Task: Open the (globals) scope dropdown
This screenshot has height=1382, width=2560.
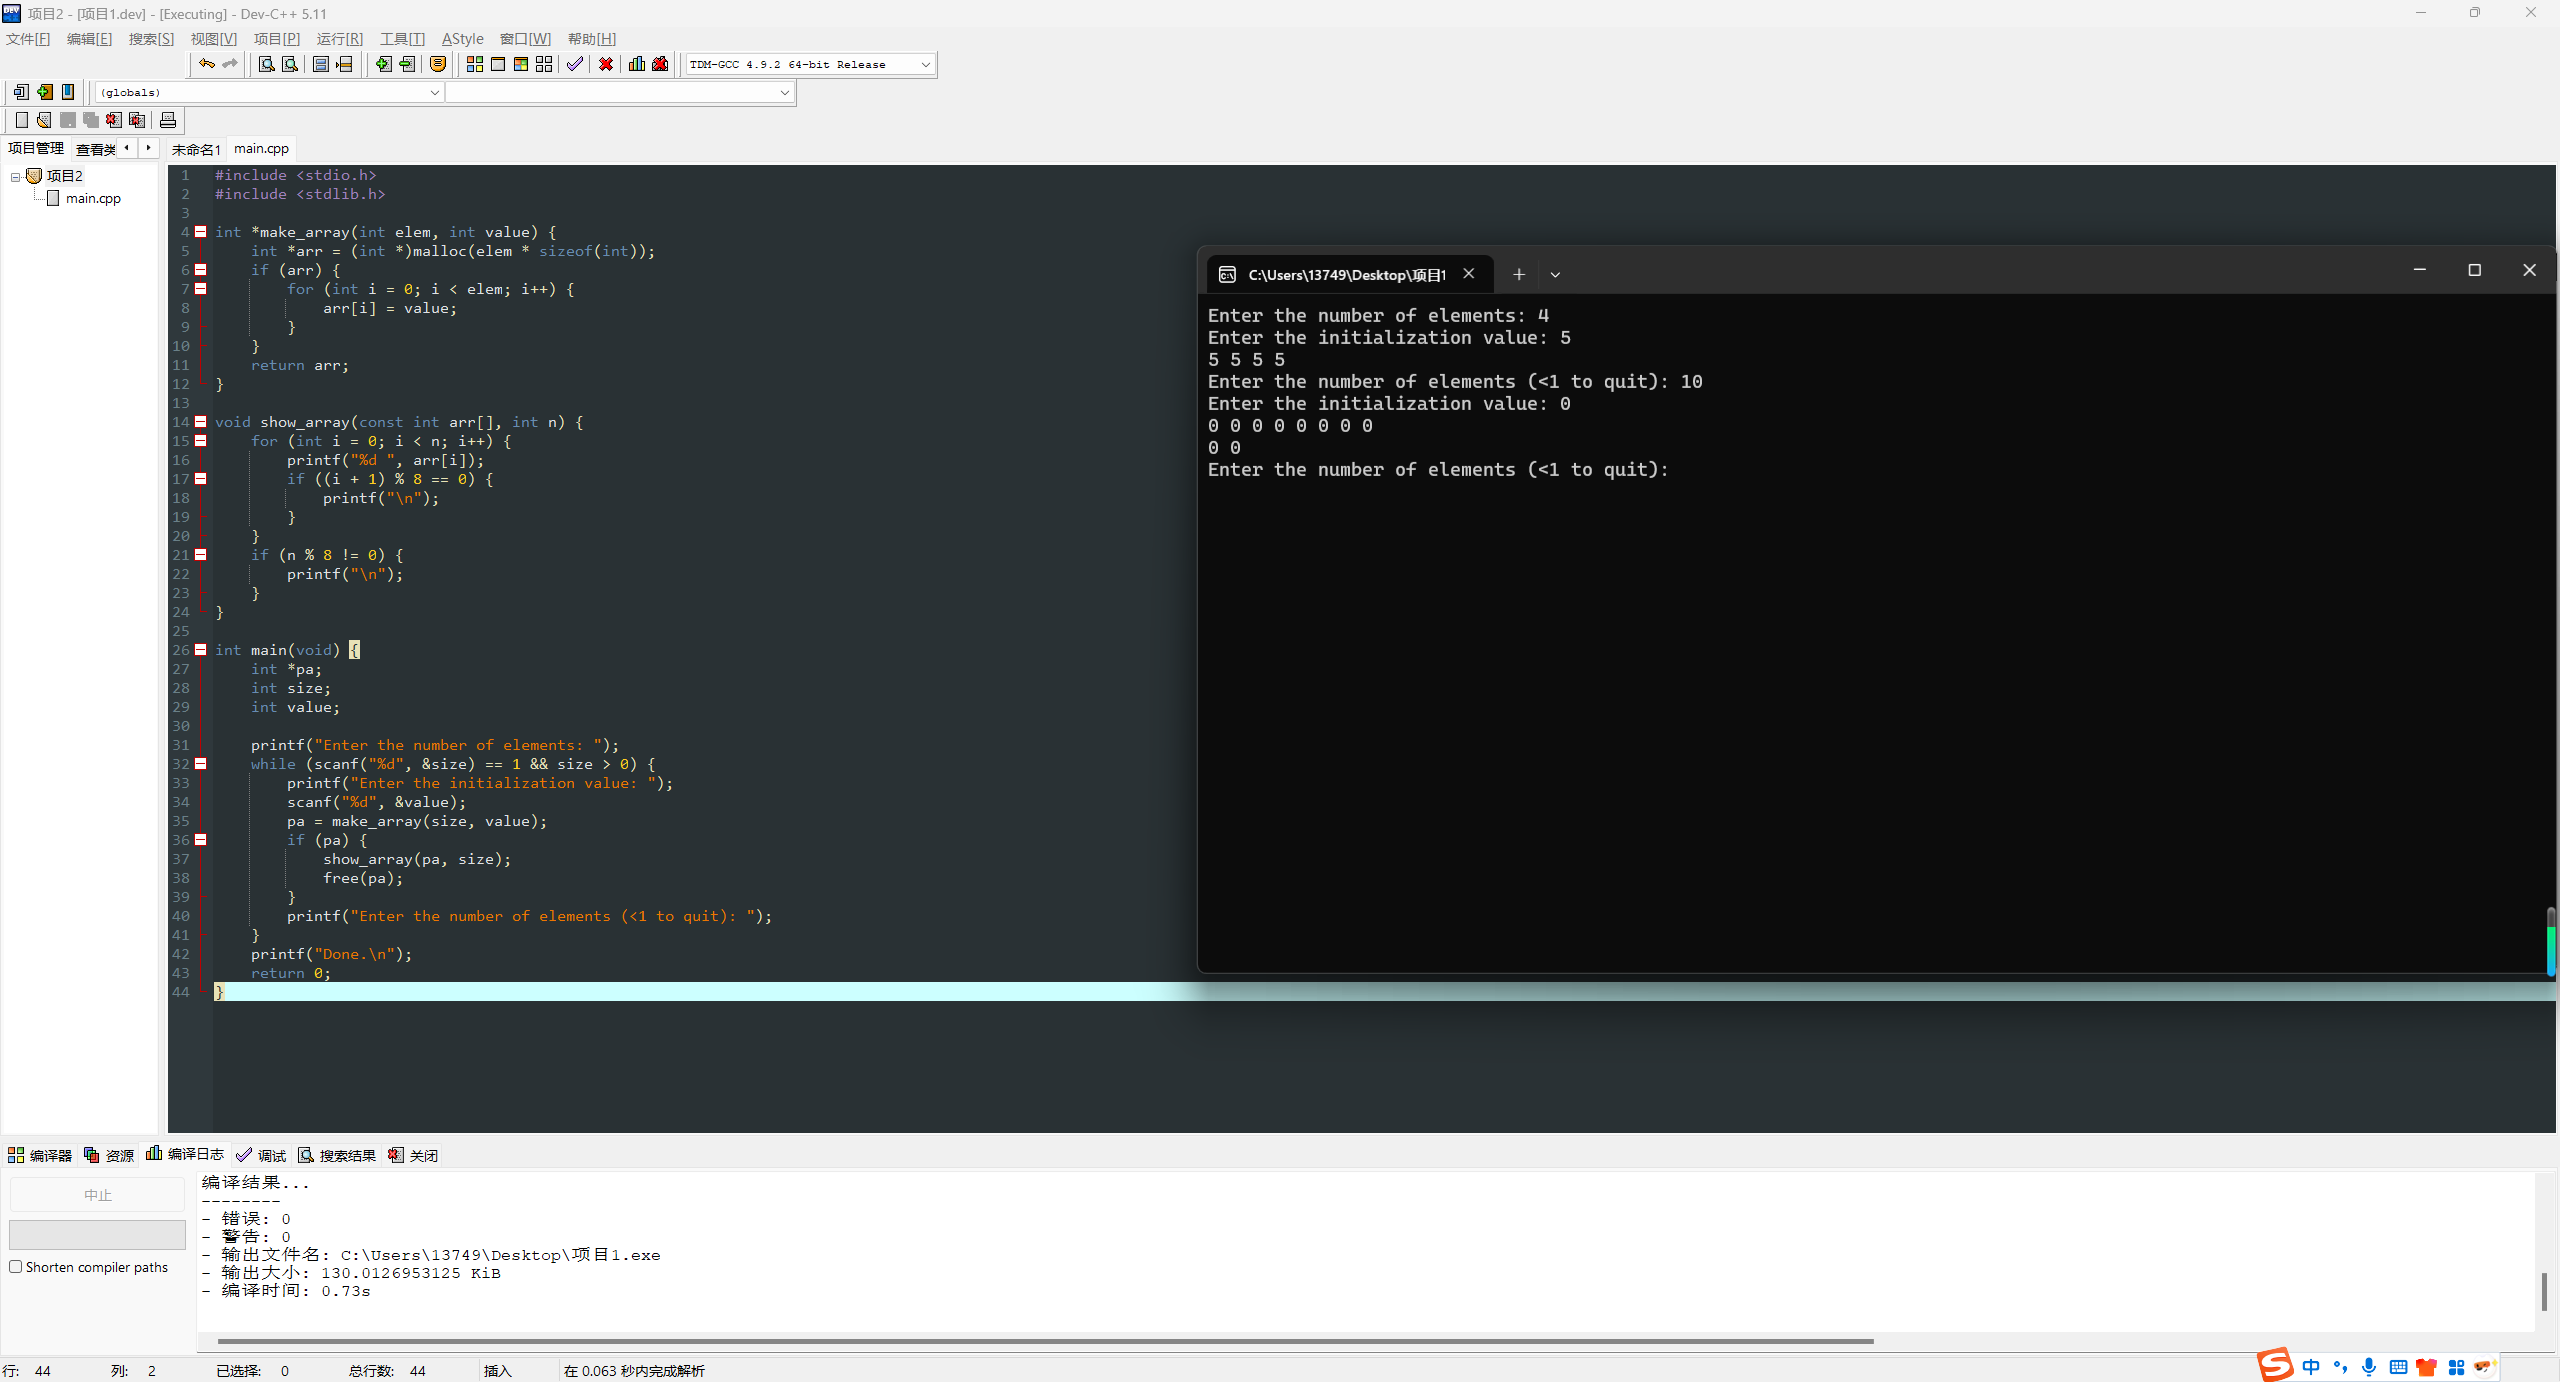Action: coord(434,92)
